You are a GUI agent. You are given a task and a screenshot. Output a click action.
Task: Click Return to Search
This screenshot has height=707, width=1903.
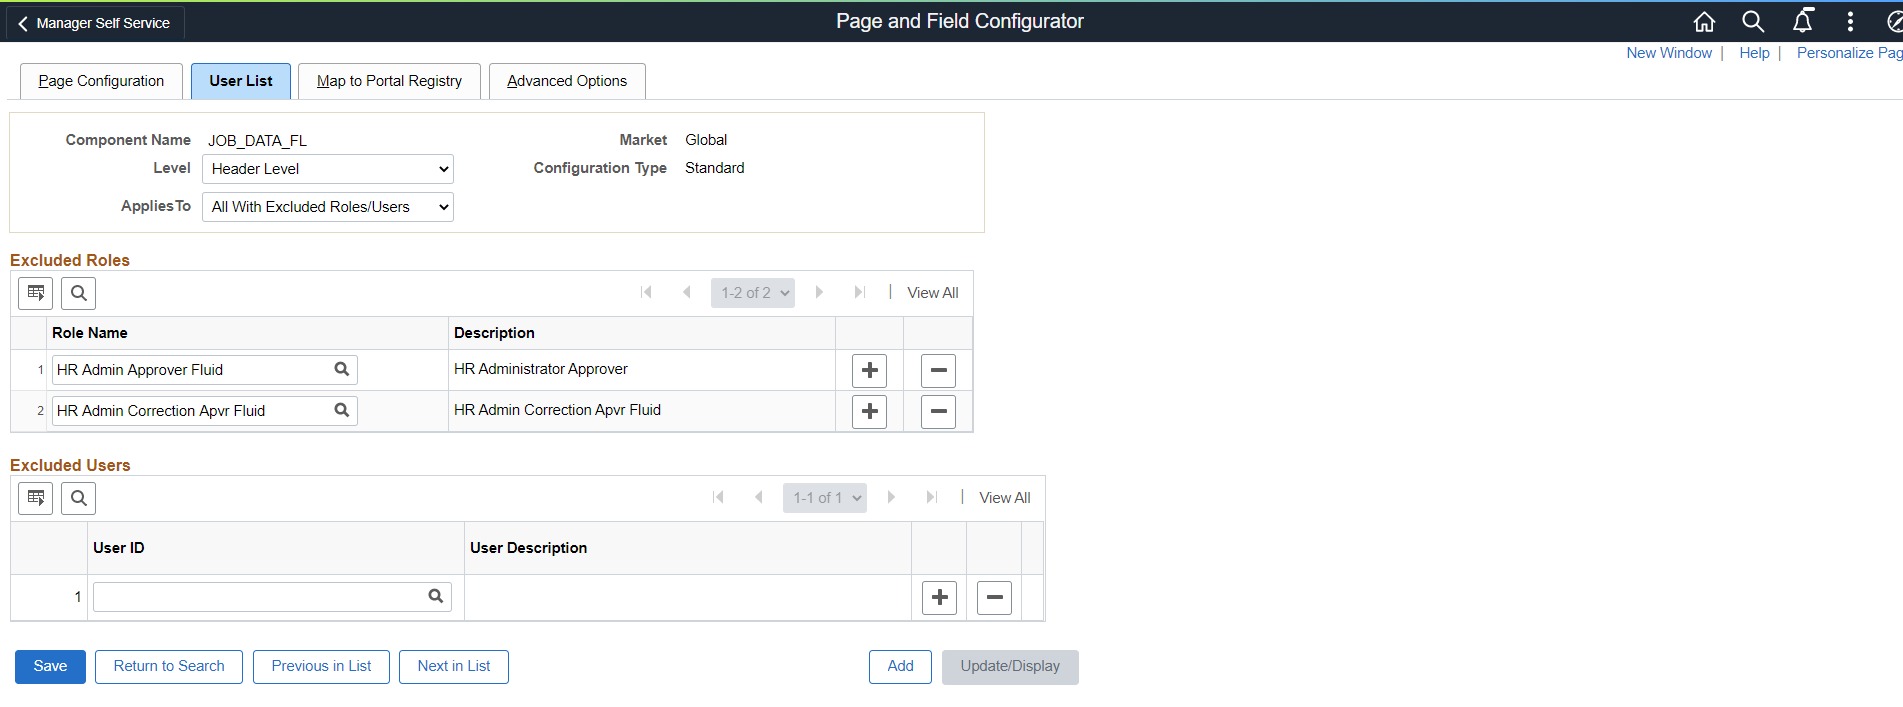169,667
